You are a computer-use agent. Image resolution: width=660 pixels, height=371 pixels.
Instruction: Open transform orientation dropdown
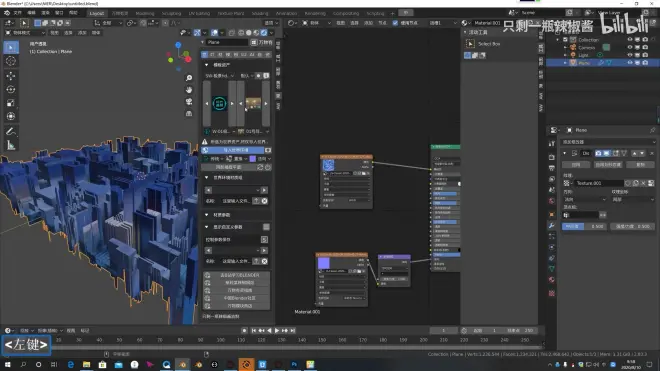(x=108, y=23)
